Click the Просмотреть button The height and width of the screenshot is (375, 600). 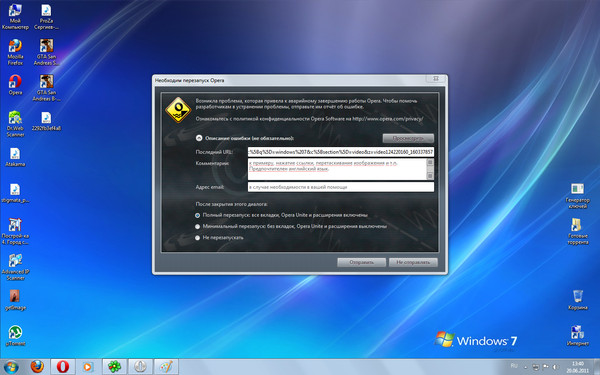[x=408, y=138]
